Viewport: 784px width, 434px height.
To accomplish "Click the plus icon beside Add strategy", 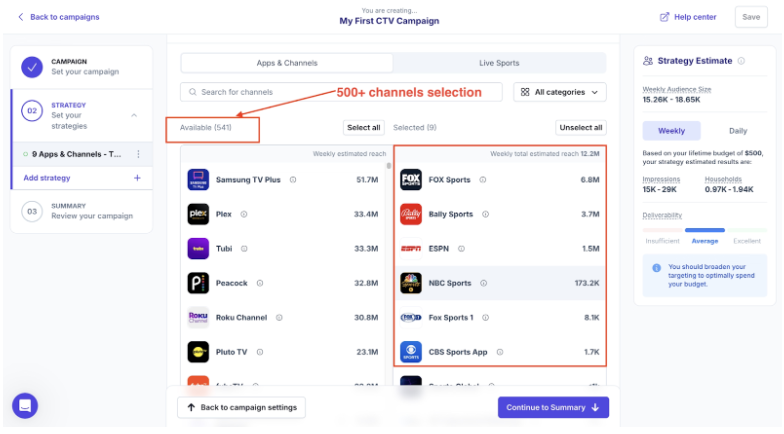I will [x=137, y=178].
